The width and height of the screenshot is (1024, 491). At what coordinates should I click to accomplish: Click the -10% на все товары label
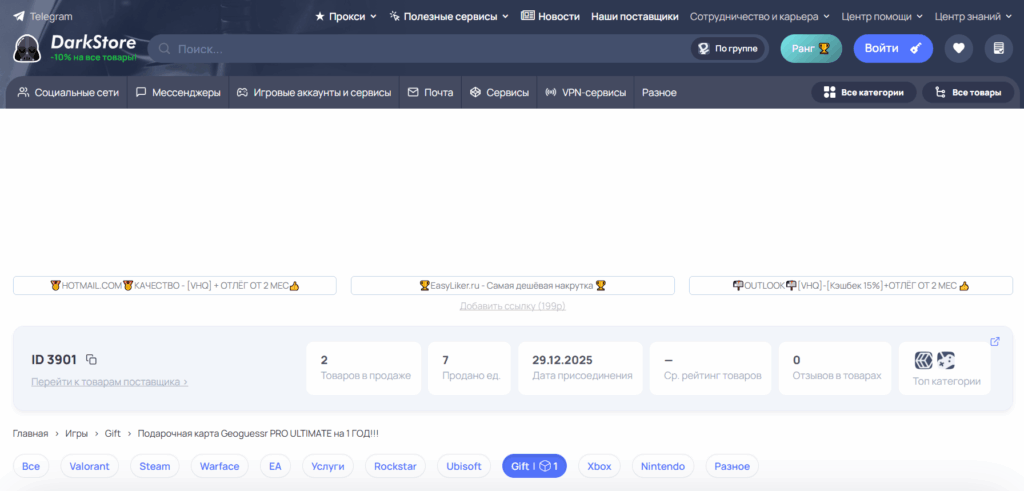click(93, 57)
